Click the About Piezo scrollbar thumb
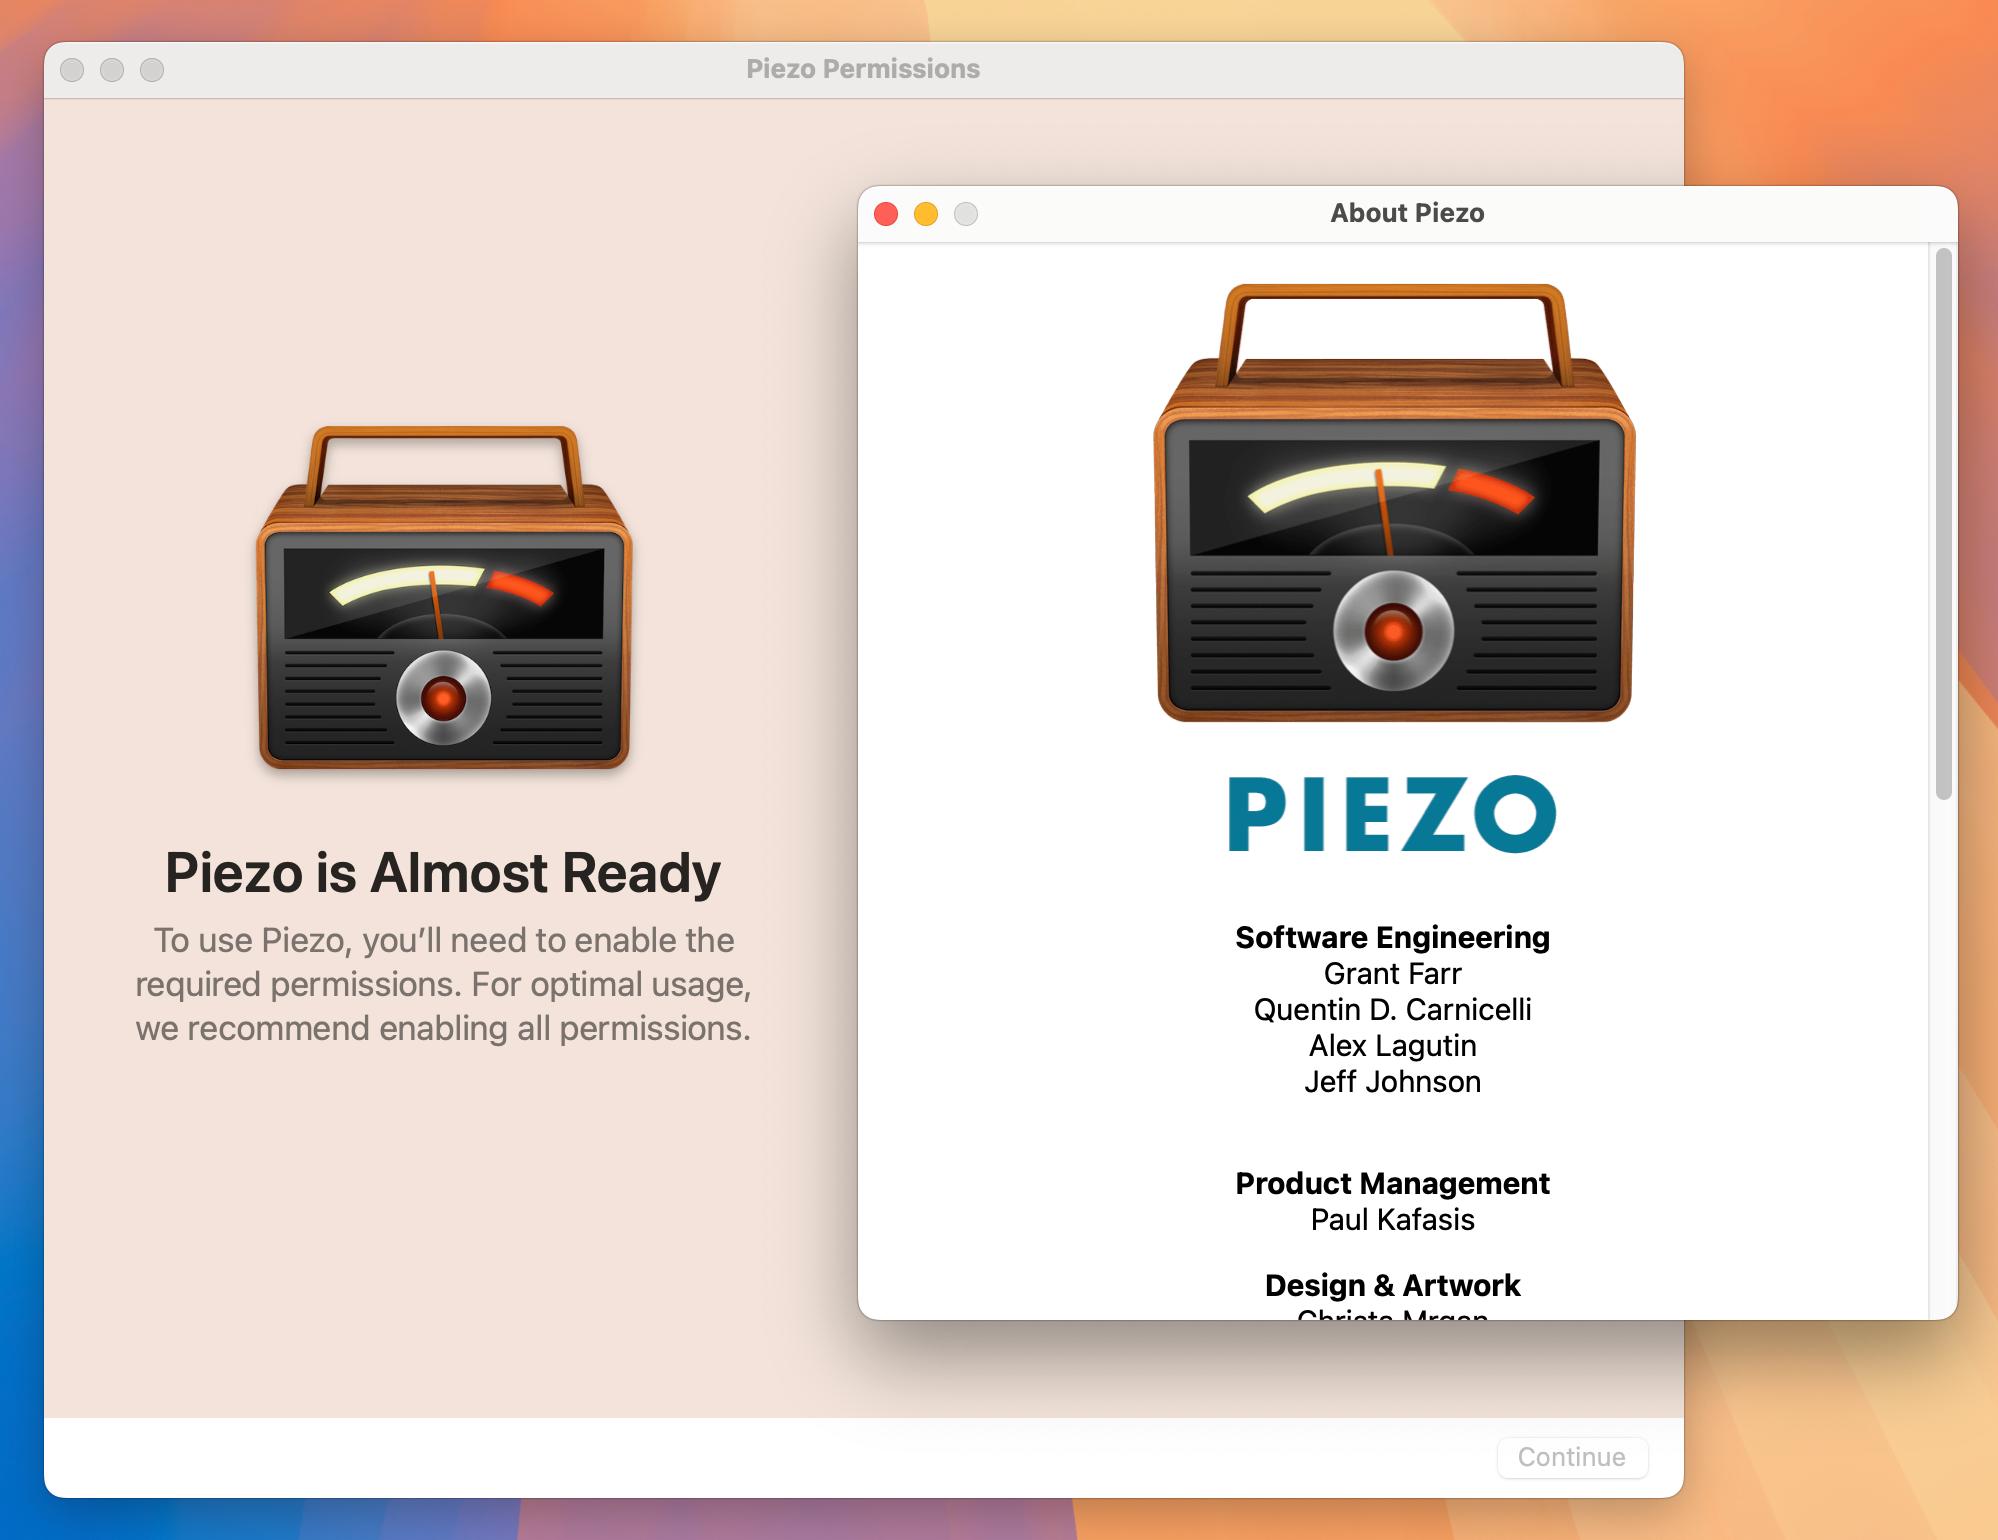 1943,524
